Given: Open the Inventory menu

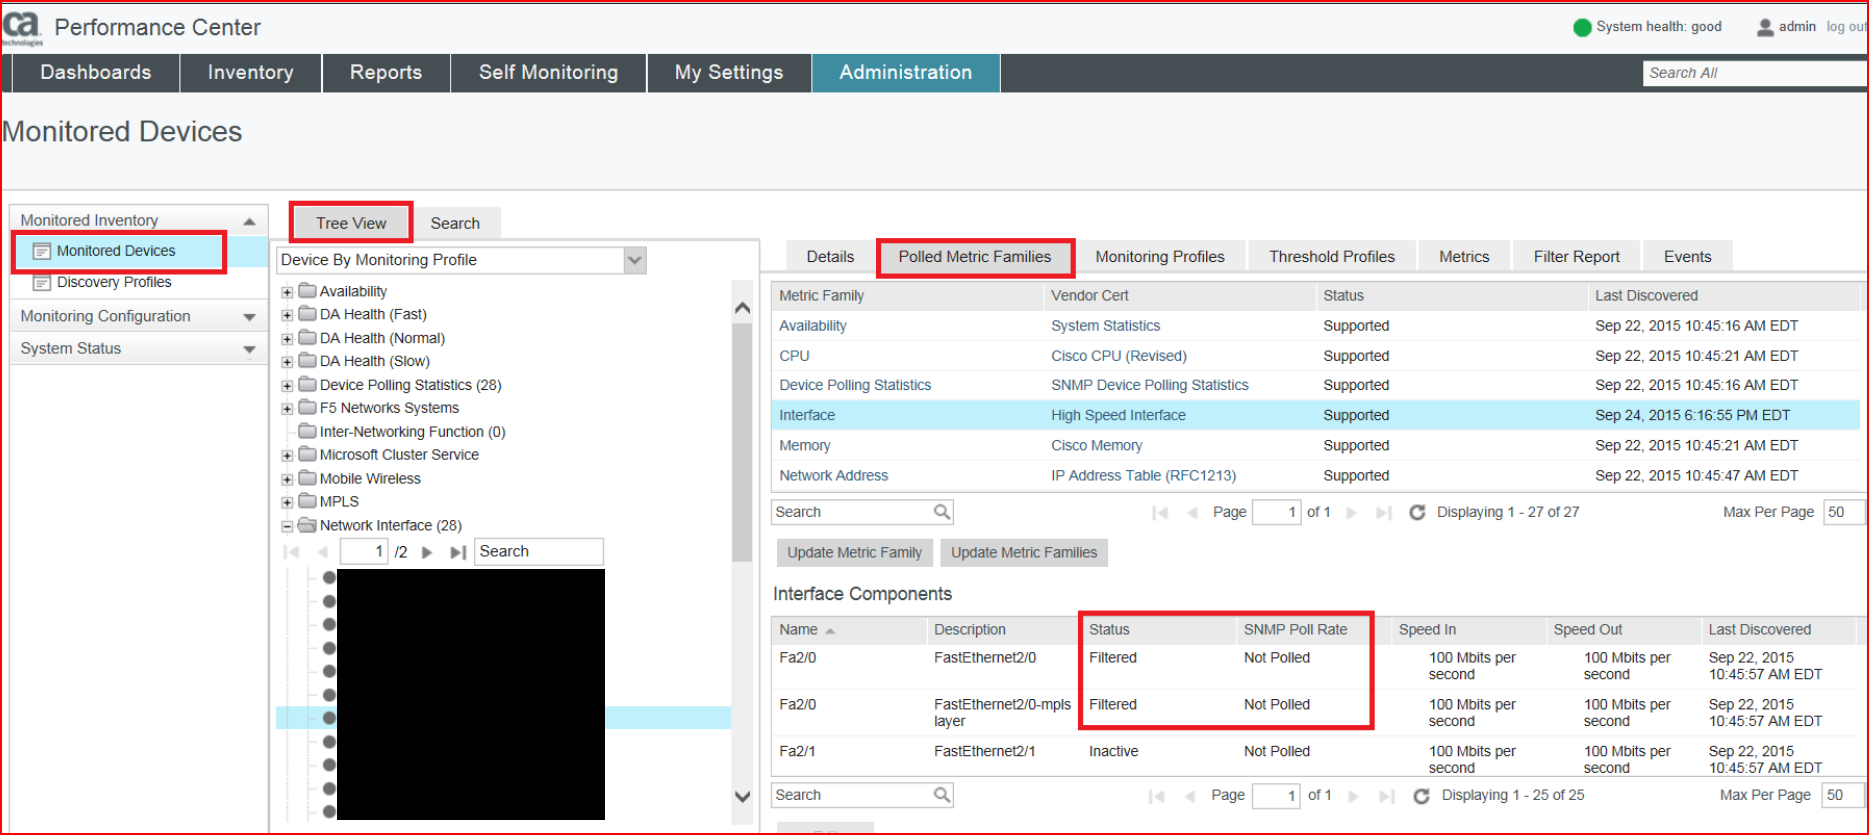Looking at the screenshot, I should point(250,73).
